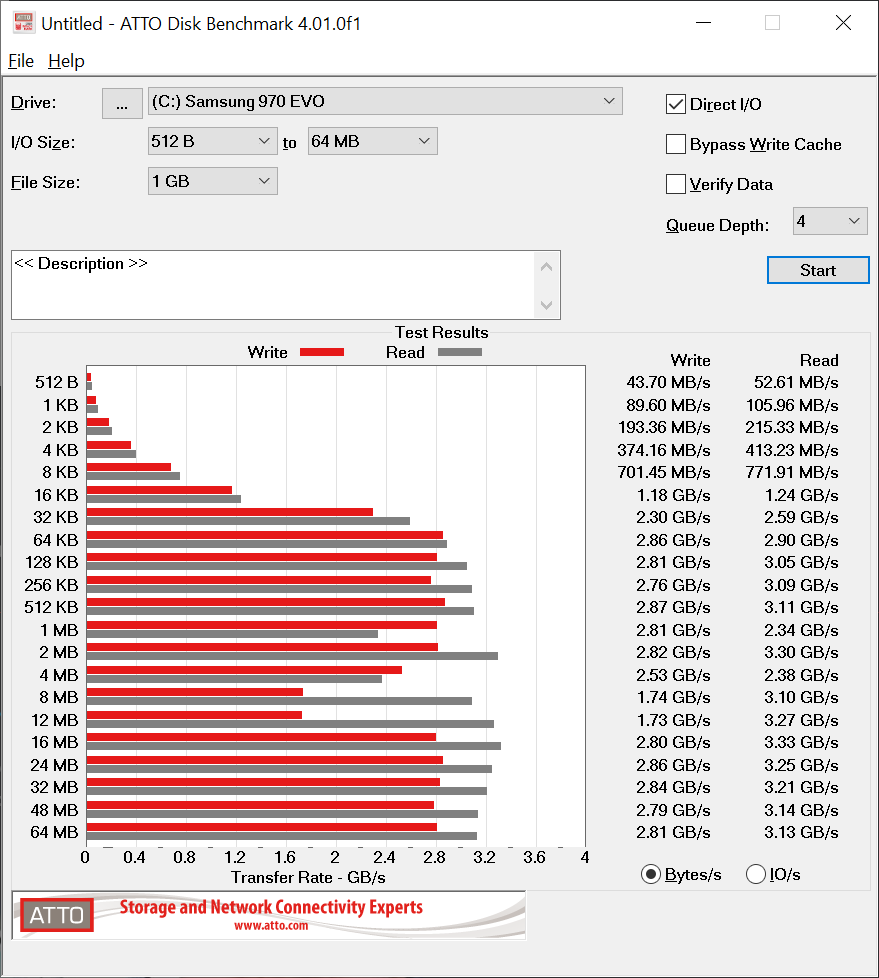This screenshot has height=978, width=879.
Task: Click the 64 KB read value 2.90 GB/s
Action: pyautogui.click(x=802, y=540)
